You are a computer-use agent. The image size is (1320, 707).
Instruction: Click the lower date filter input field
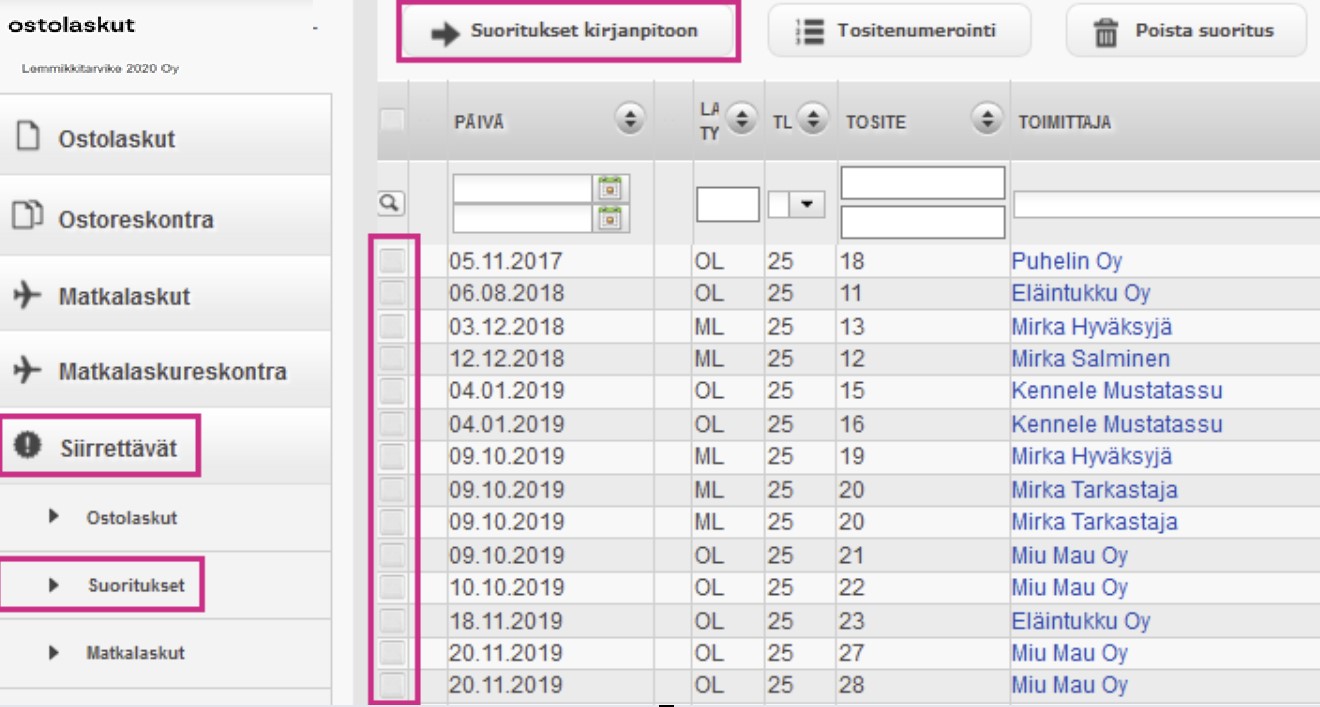coord(524,218)
